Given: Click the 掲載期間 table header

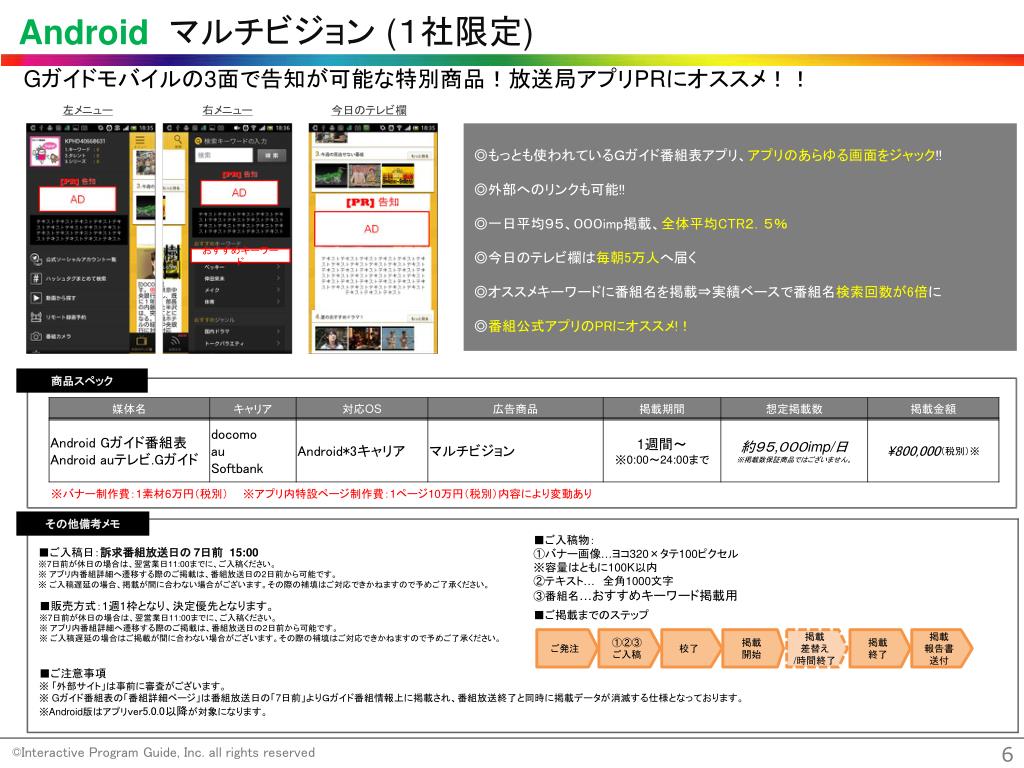Looking at the screenshot, I should [662, 409].
